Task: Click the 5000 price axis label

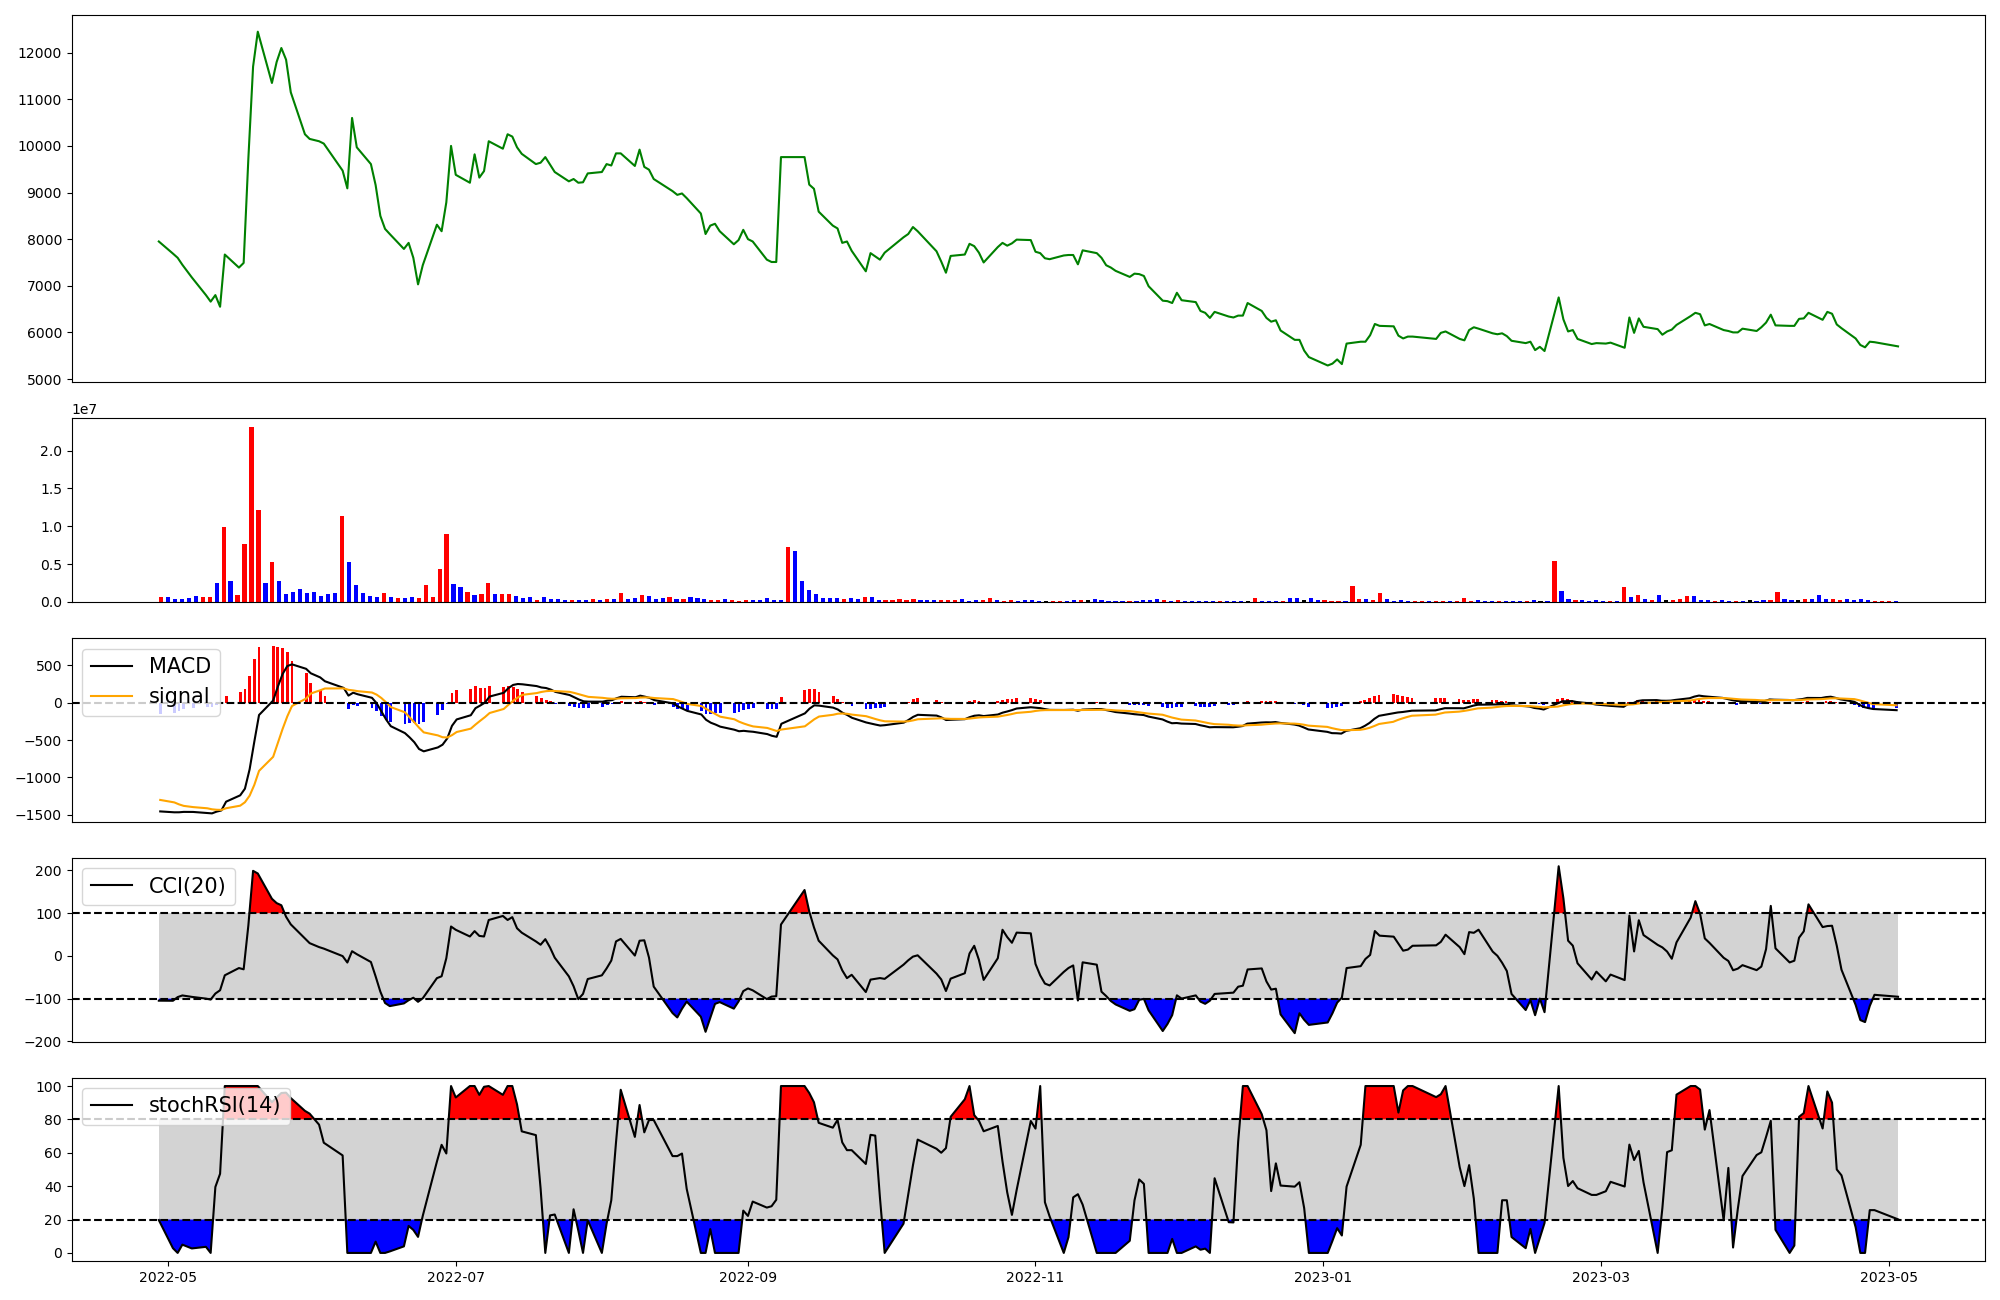Action: 44,380
